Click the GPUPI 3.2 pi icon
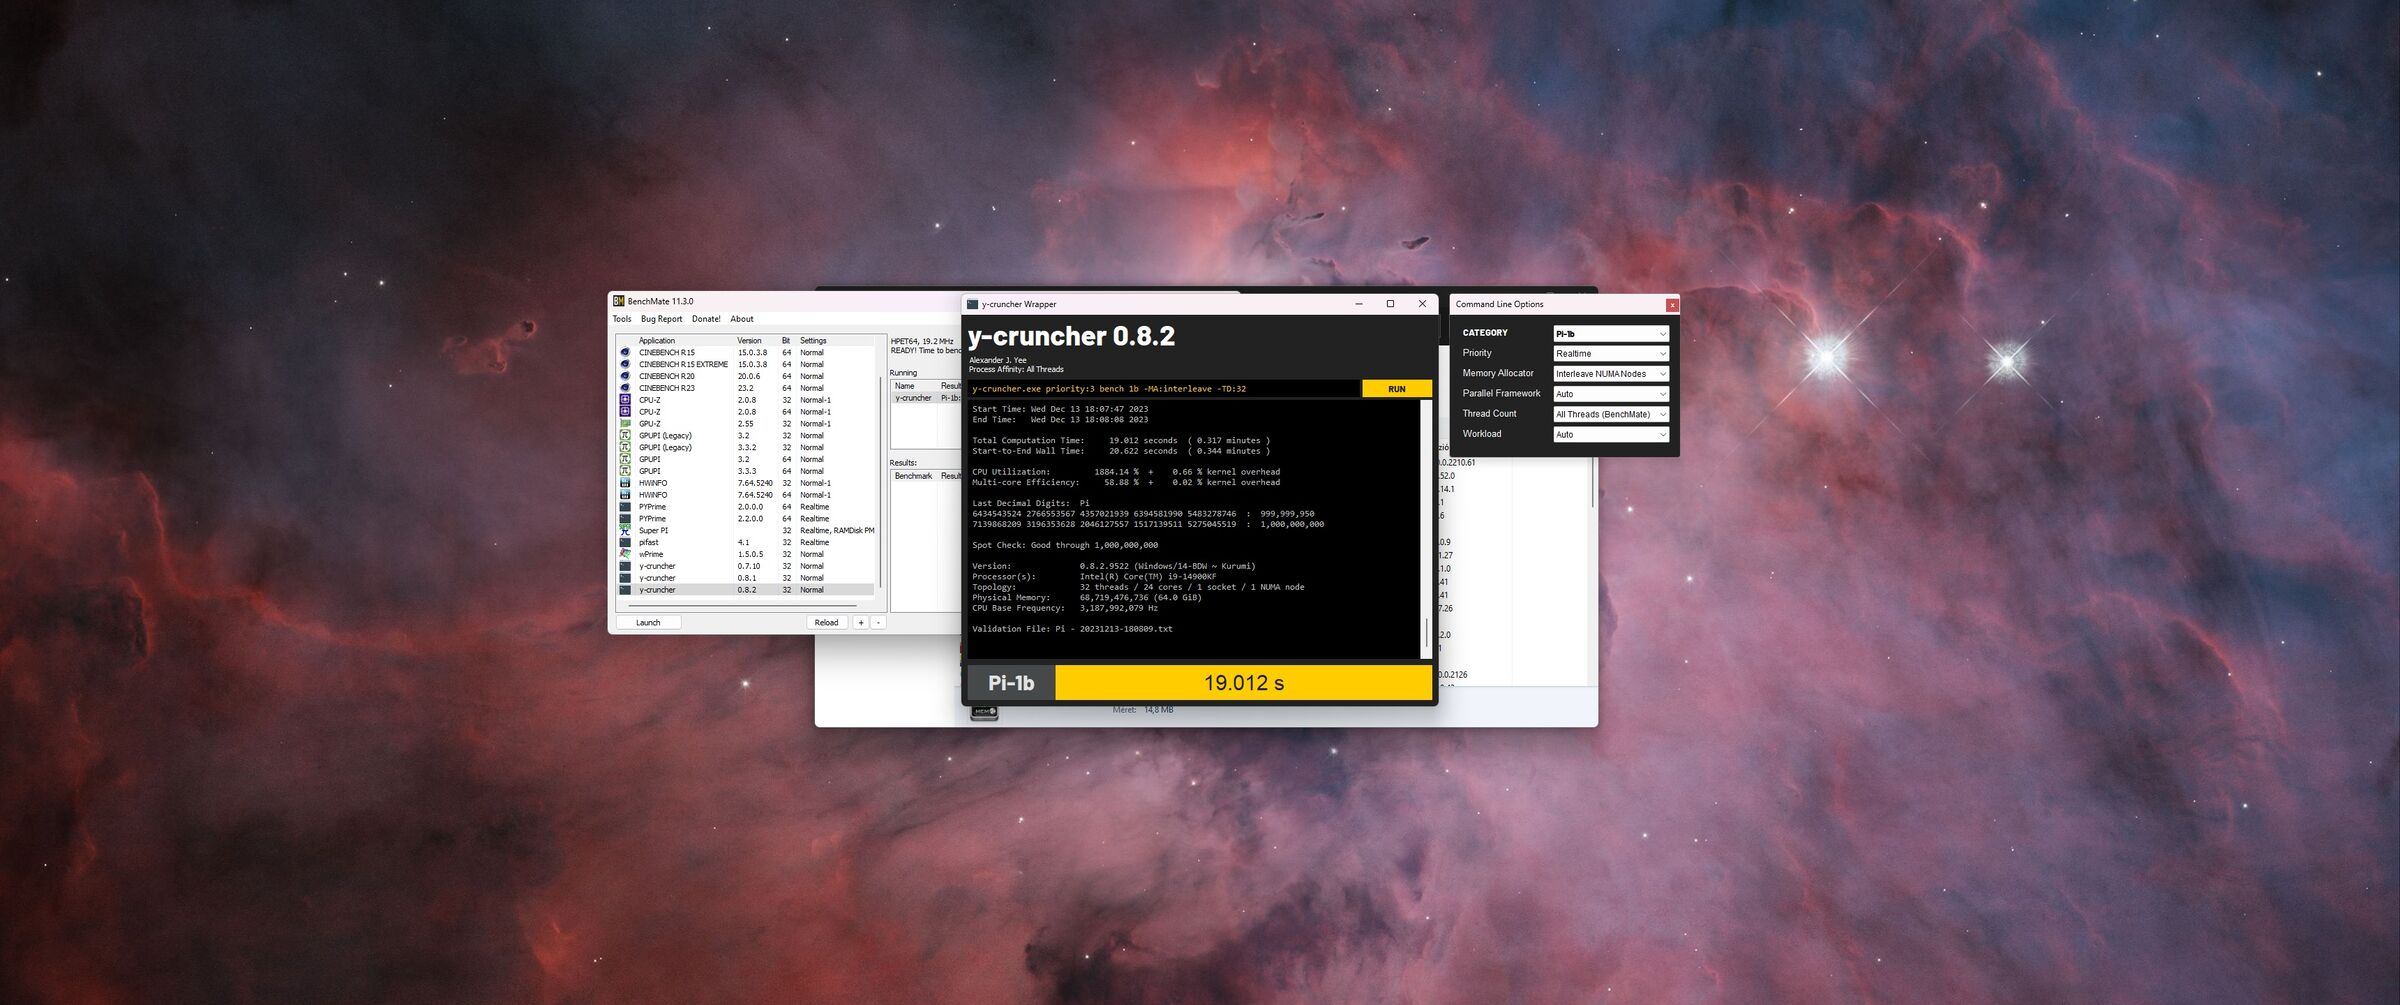This screenshot has width=2400, height=1005. tap(625, 459)
